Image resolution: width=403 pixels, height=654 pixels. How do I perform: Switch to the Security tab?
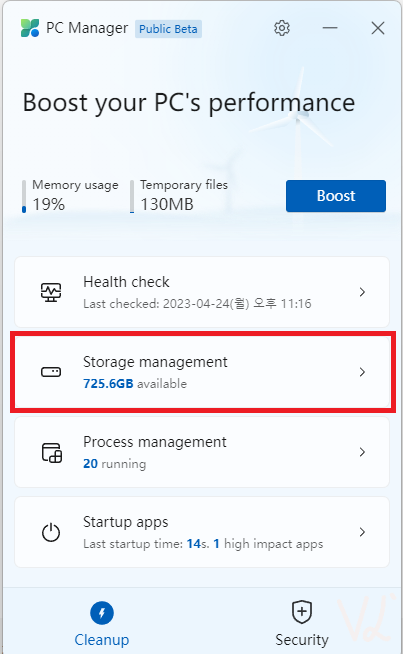(302, 623)
